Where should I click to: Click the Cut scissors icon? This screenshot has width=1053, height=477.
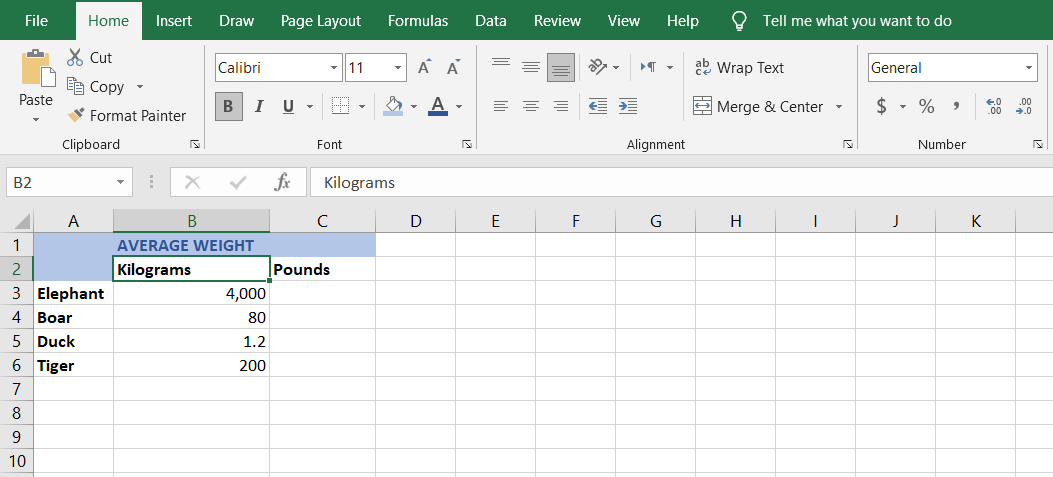click(76, 58)
